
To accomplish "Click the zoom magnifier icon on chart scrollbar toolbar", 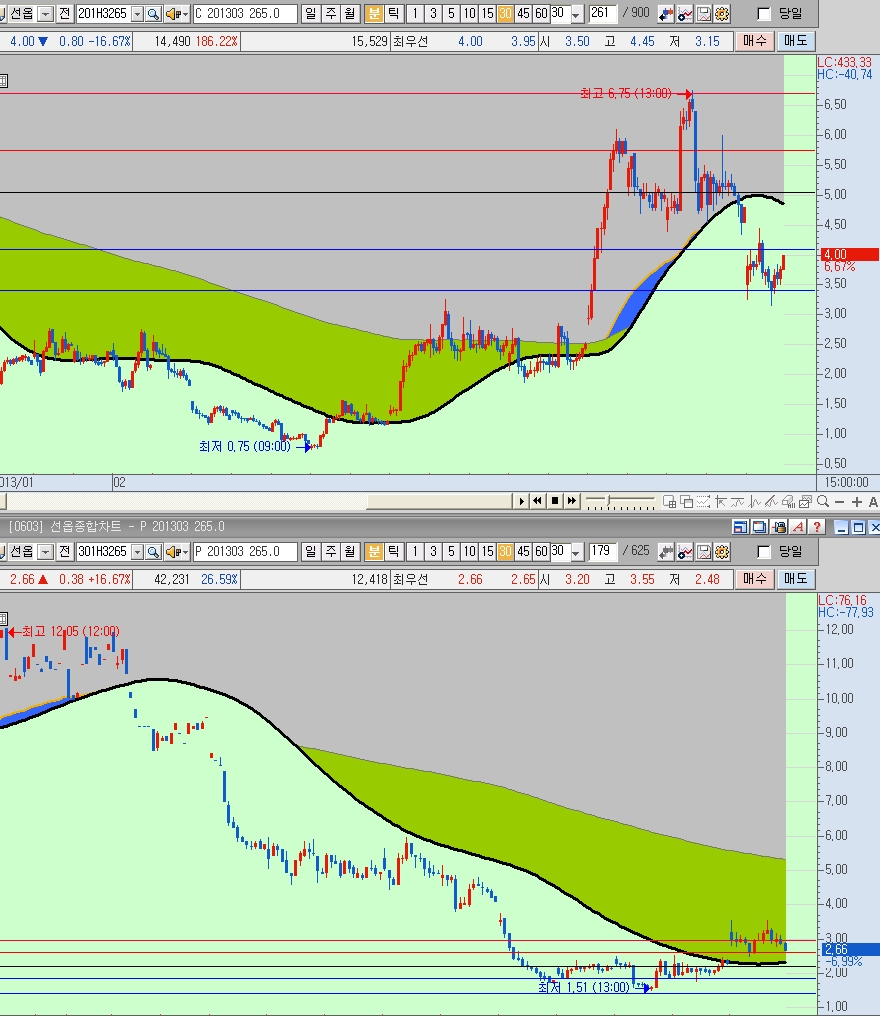I will pyautogui.click(x=822, y=501).
